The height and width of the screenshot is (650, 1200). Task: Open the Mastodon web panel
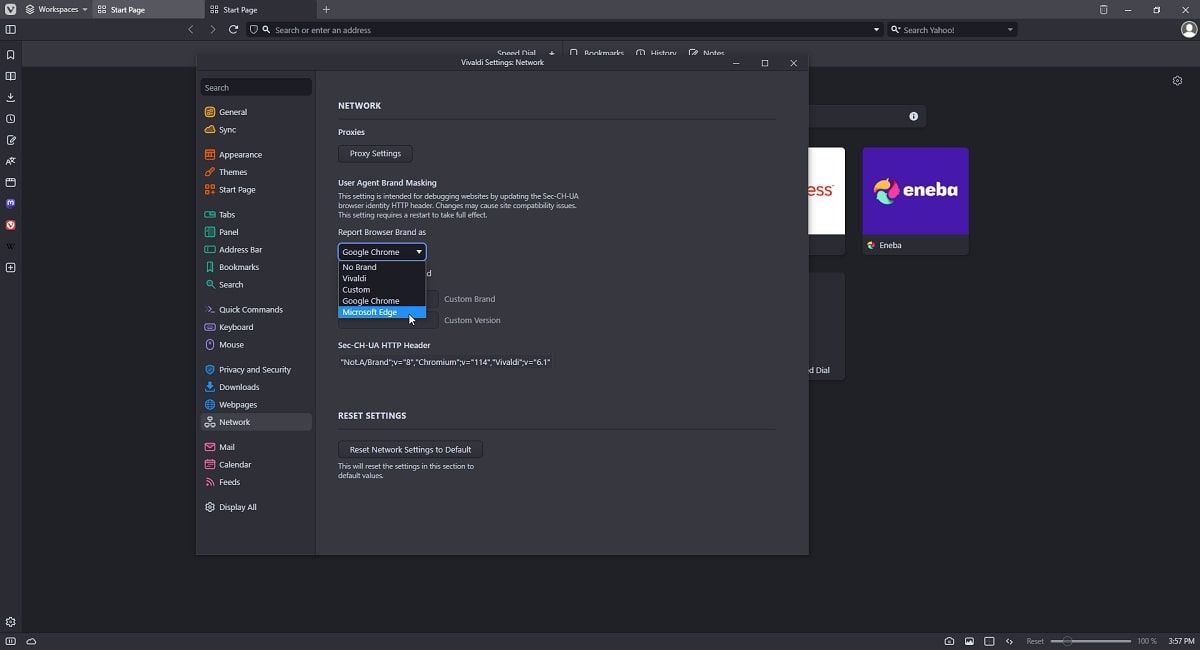pyautogui.click(x=10, y=203)
